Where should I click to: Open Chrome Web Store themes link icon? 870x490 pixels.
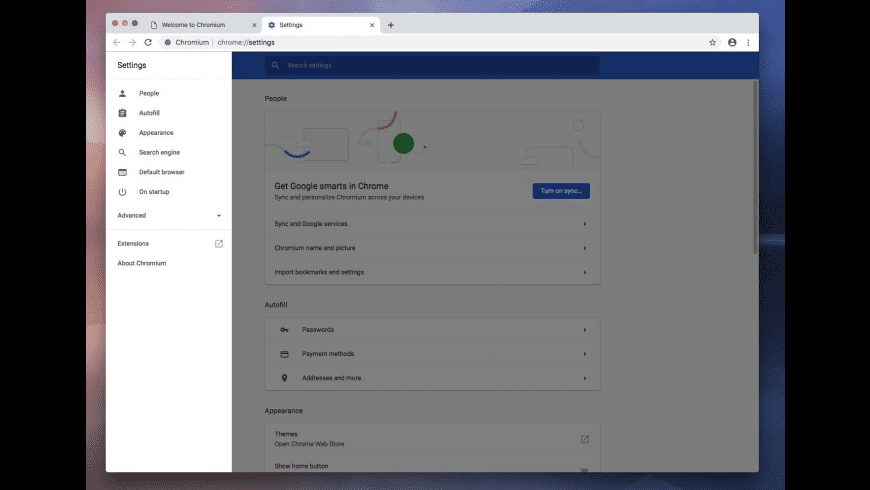tap(585, 439)
